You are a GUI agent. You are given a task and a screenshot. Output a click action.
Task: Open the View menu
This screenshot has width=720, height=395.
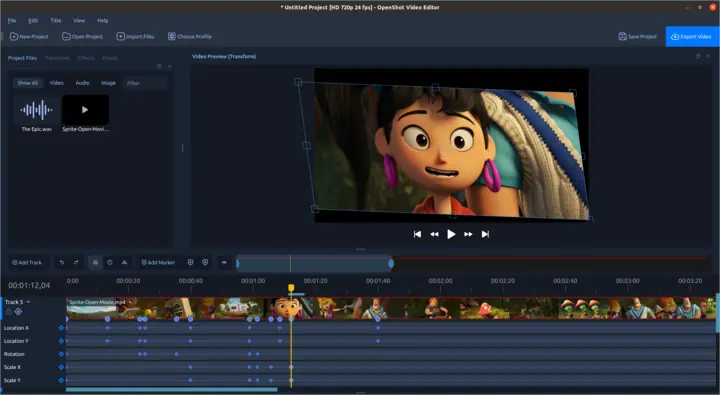[x=79, y=21]
